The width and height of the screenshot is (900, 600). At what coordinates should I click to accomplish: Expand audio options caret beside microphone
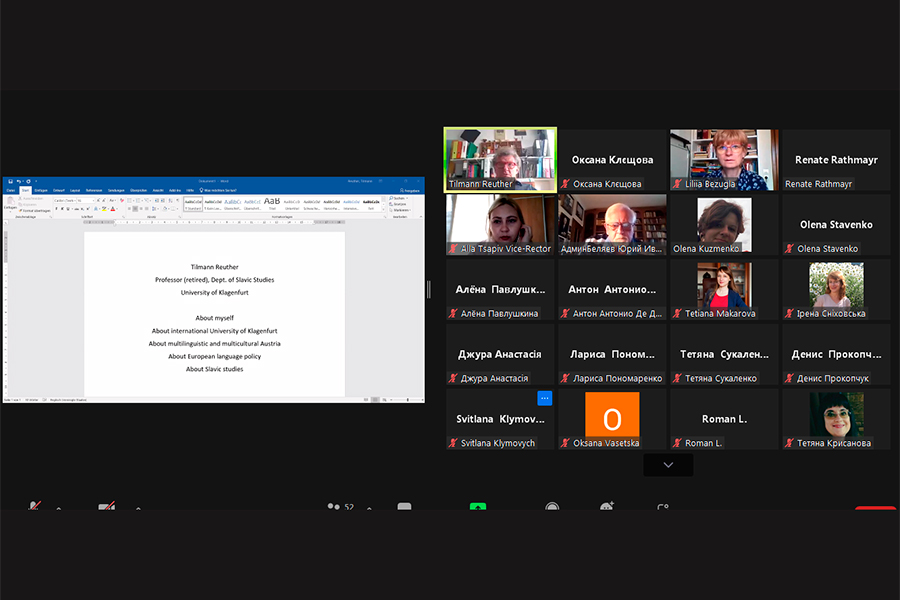coord(59,508)
